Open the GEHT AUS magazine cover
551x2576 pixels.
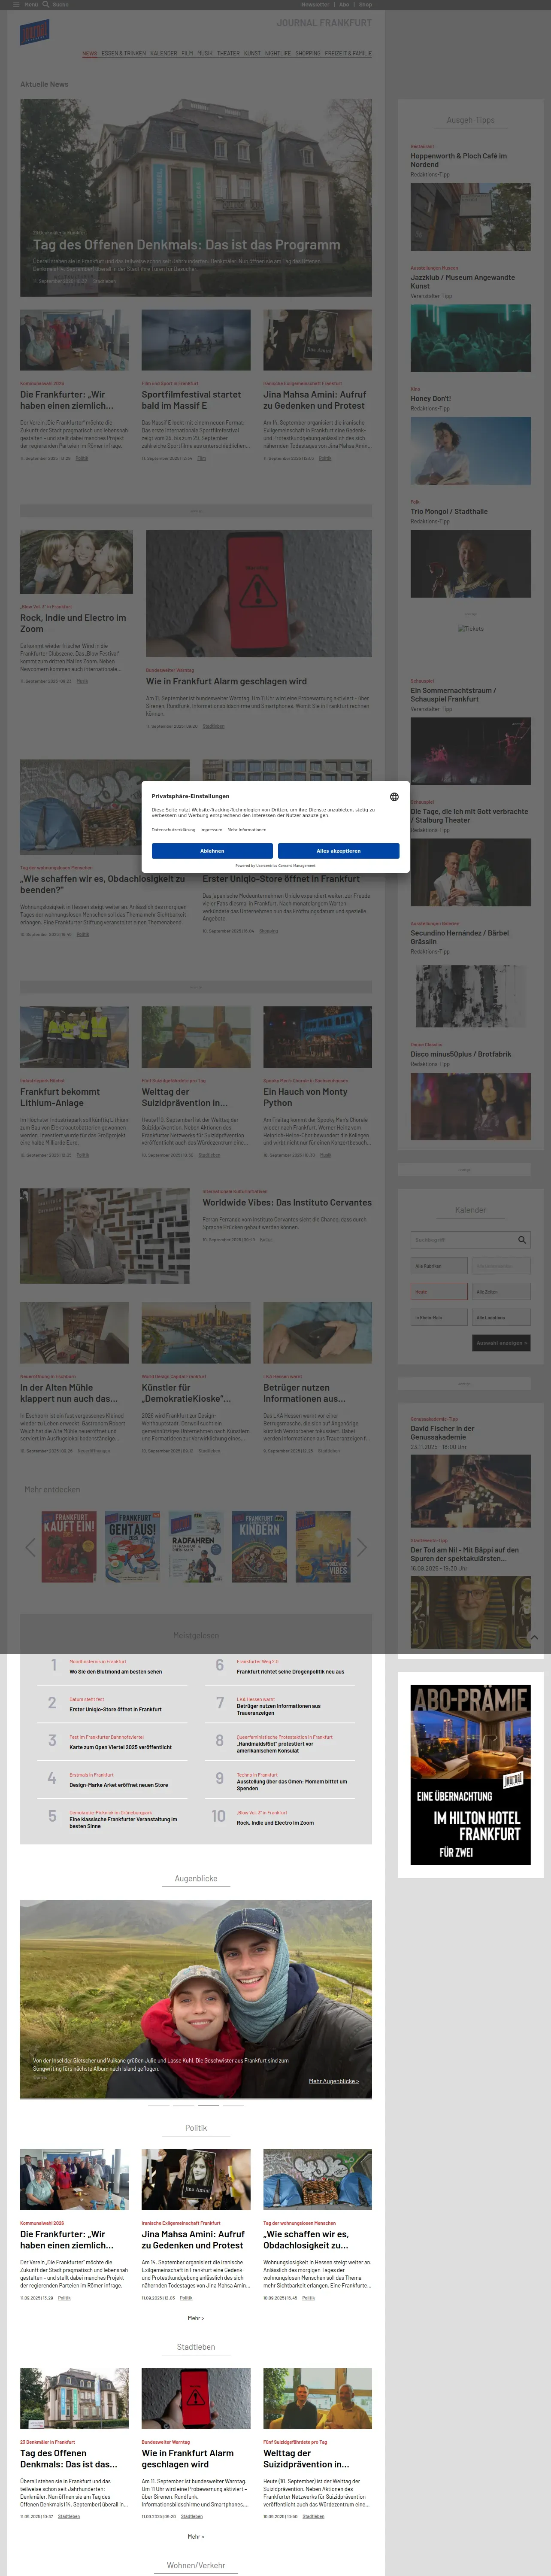tap(132, 1547)
